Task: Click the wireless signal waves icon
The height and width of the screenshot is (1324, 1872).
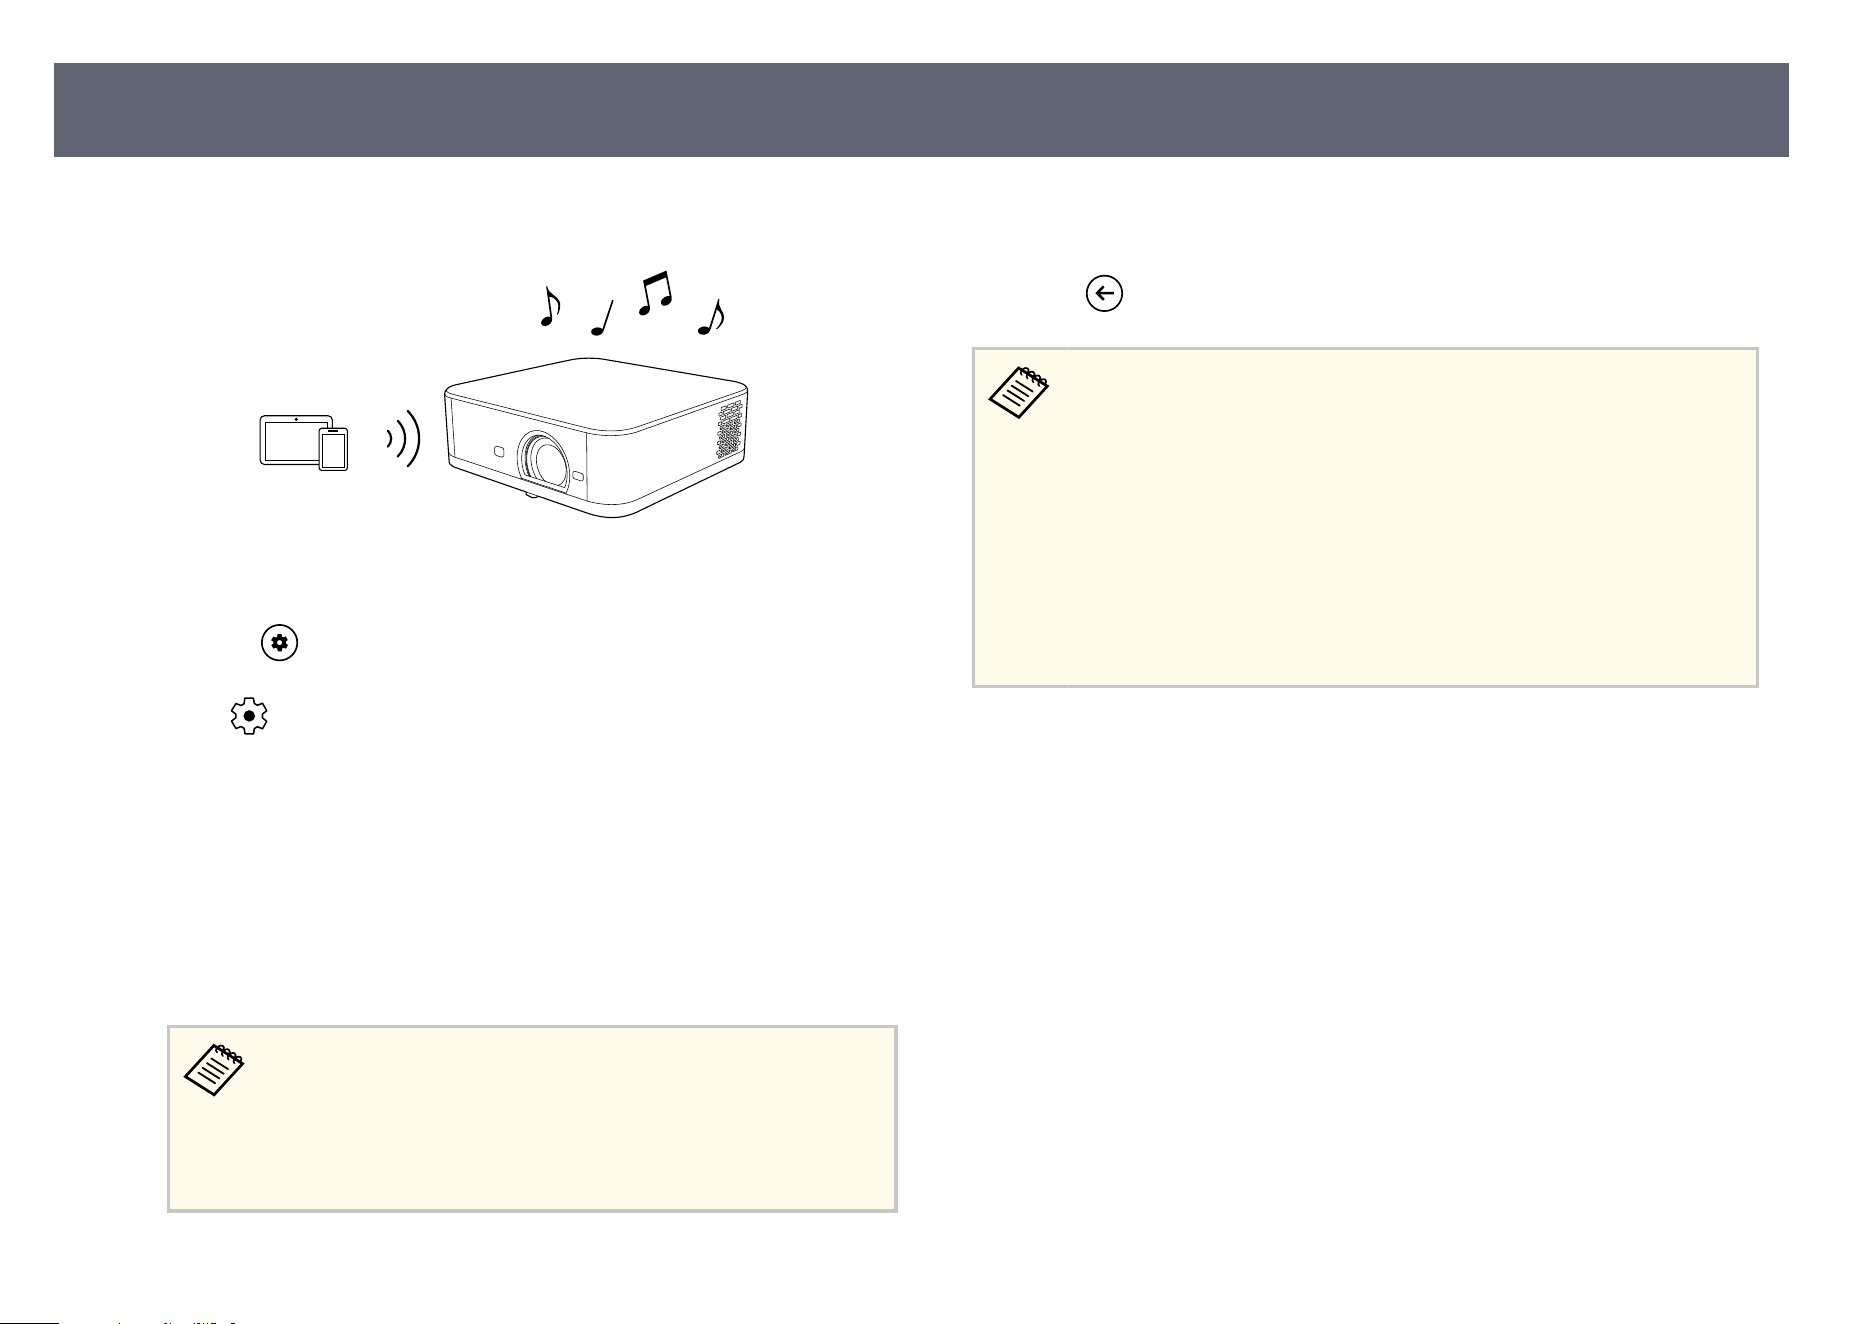Action: (x=405, y=440)
